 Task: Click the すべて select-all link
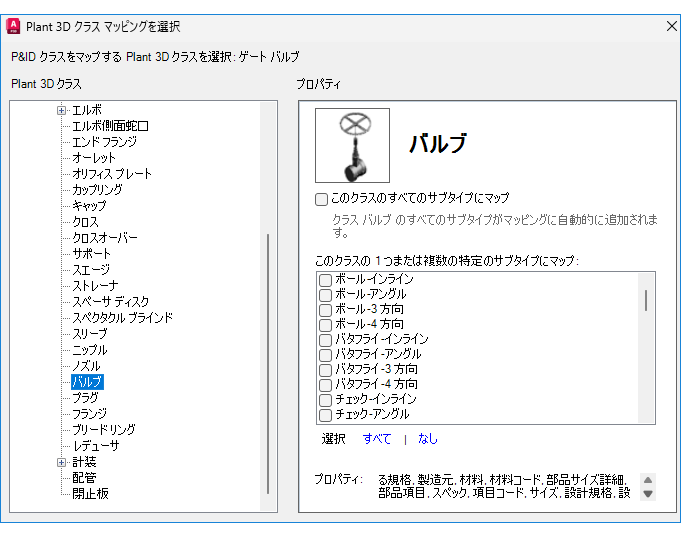click(x=377, y=439)
